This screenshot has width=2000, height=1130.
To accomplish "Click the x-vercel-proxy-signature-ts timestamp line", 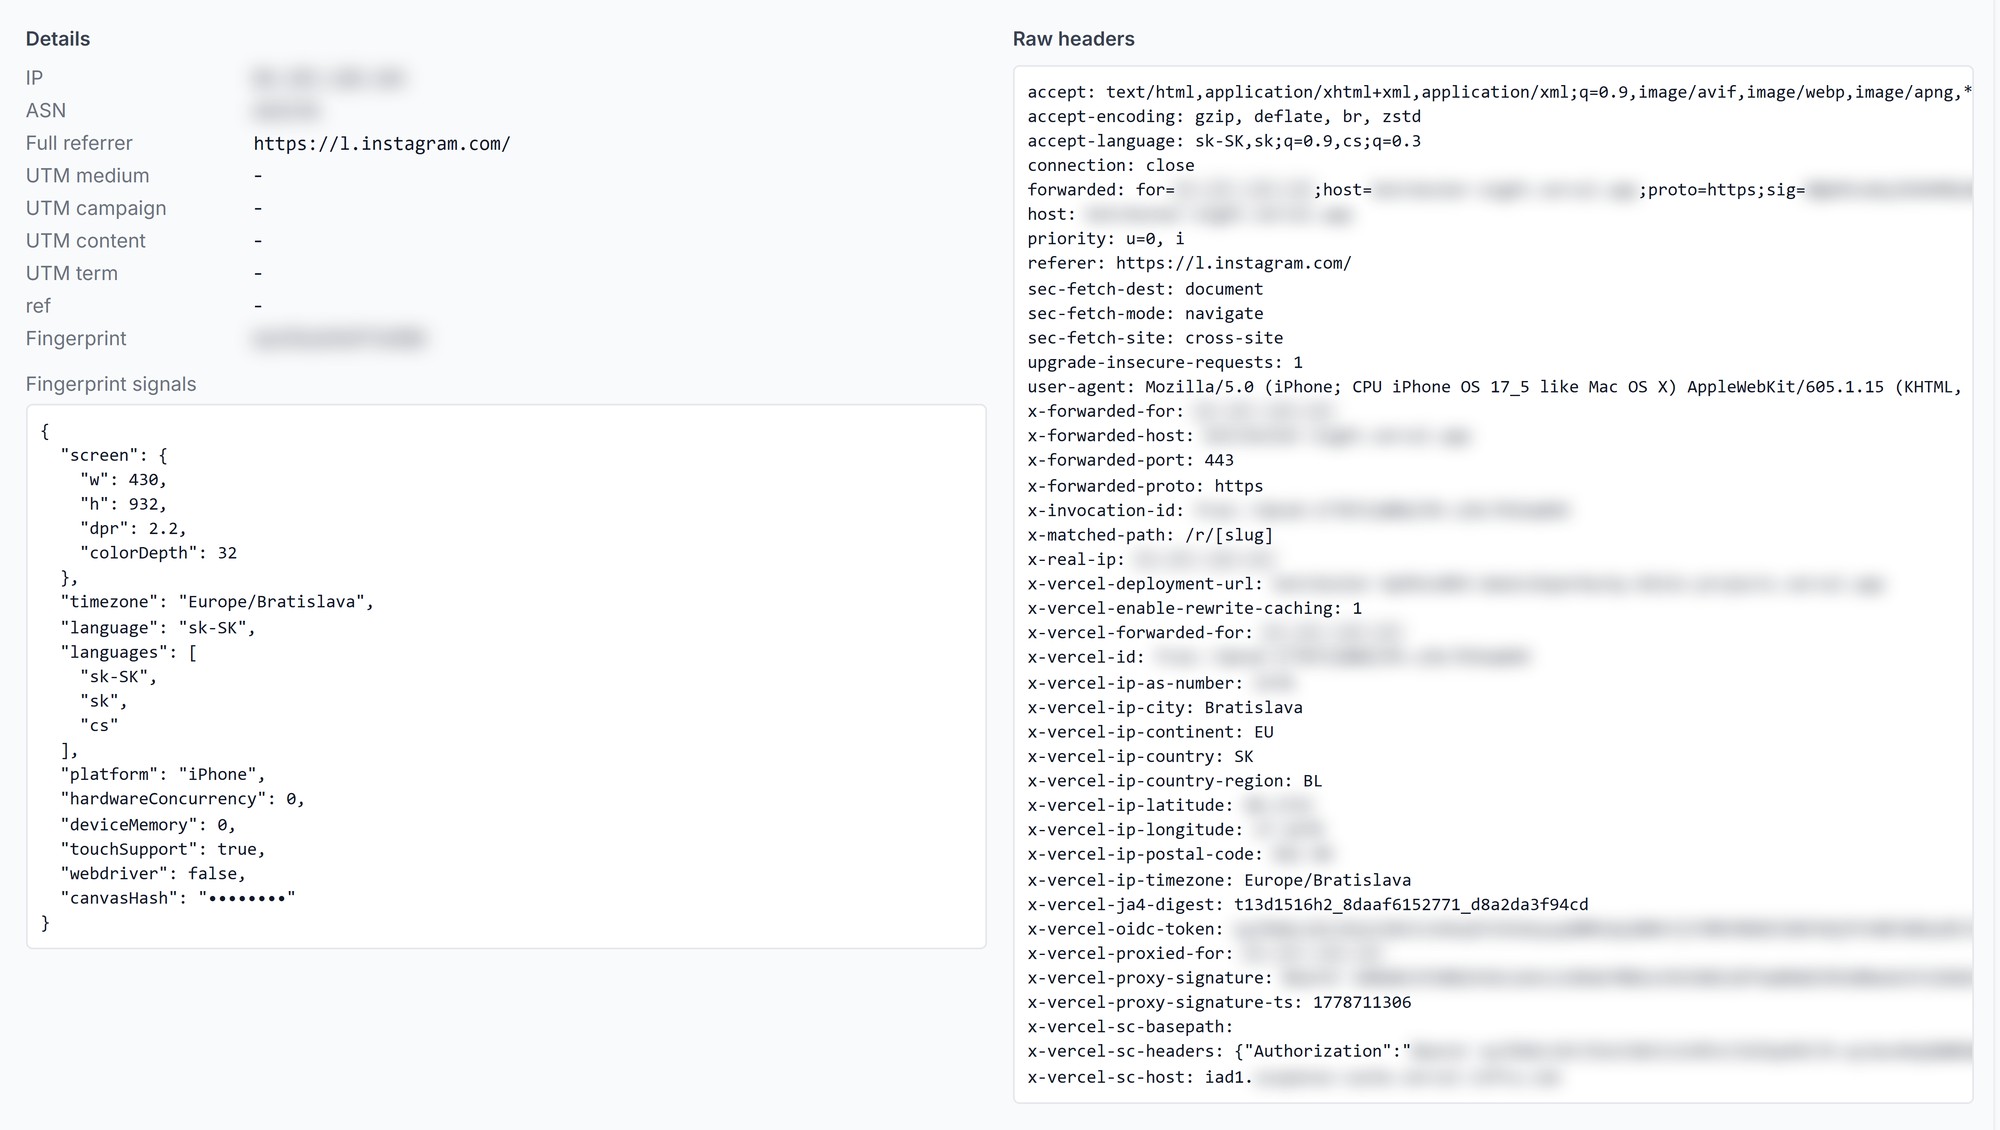I will click(1219, 1002).
